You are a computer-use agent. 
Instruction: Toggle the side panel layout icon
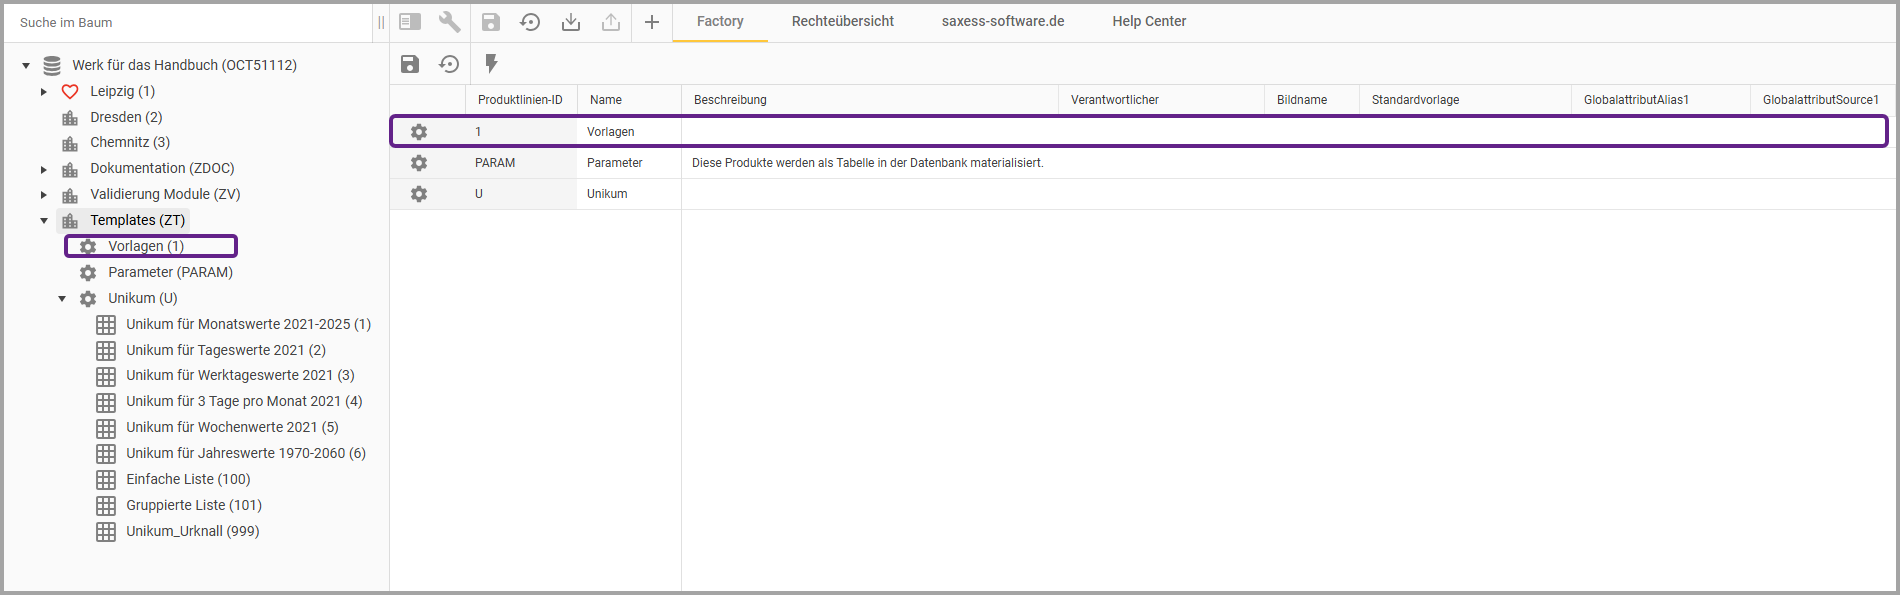(x=410, y=22)
